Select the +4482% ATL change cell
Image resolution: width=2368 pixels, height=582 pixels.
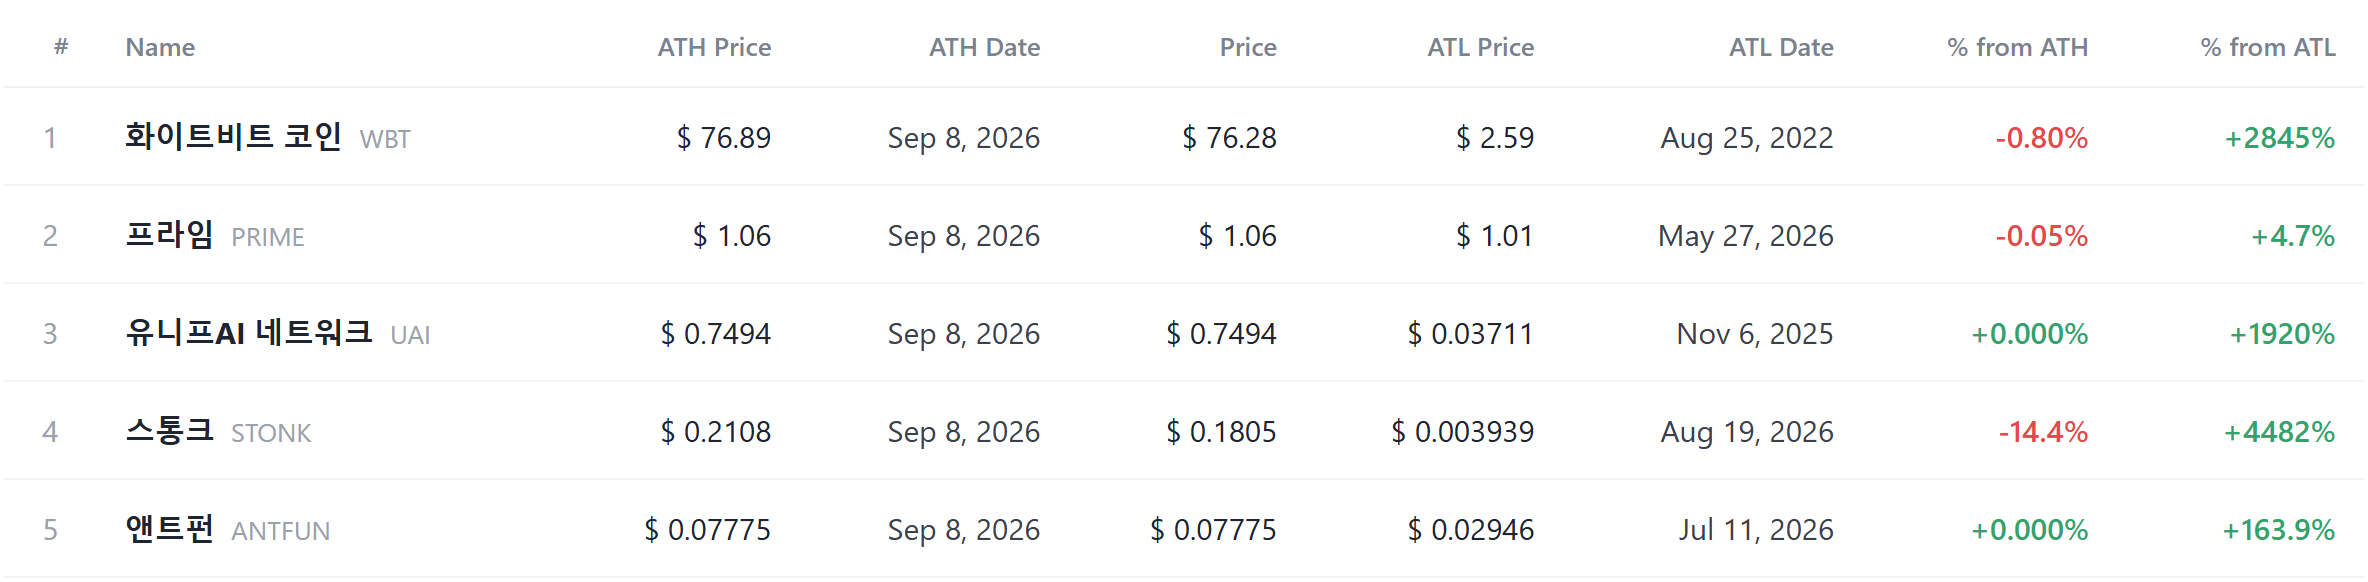pyautogui.click(x=2279, y=432)
